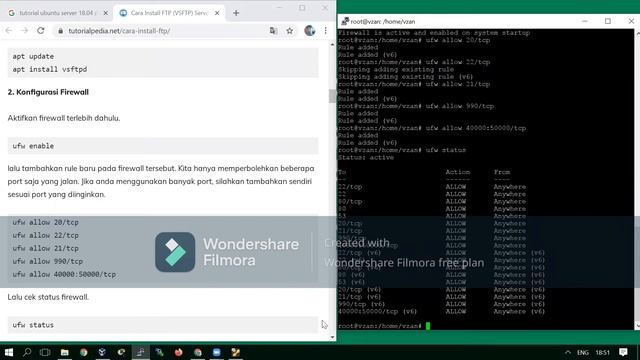Go back in Chrome browser

tap(9, 31)
